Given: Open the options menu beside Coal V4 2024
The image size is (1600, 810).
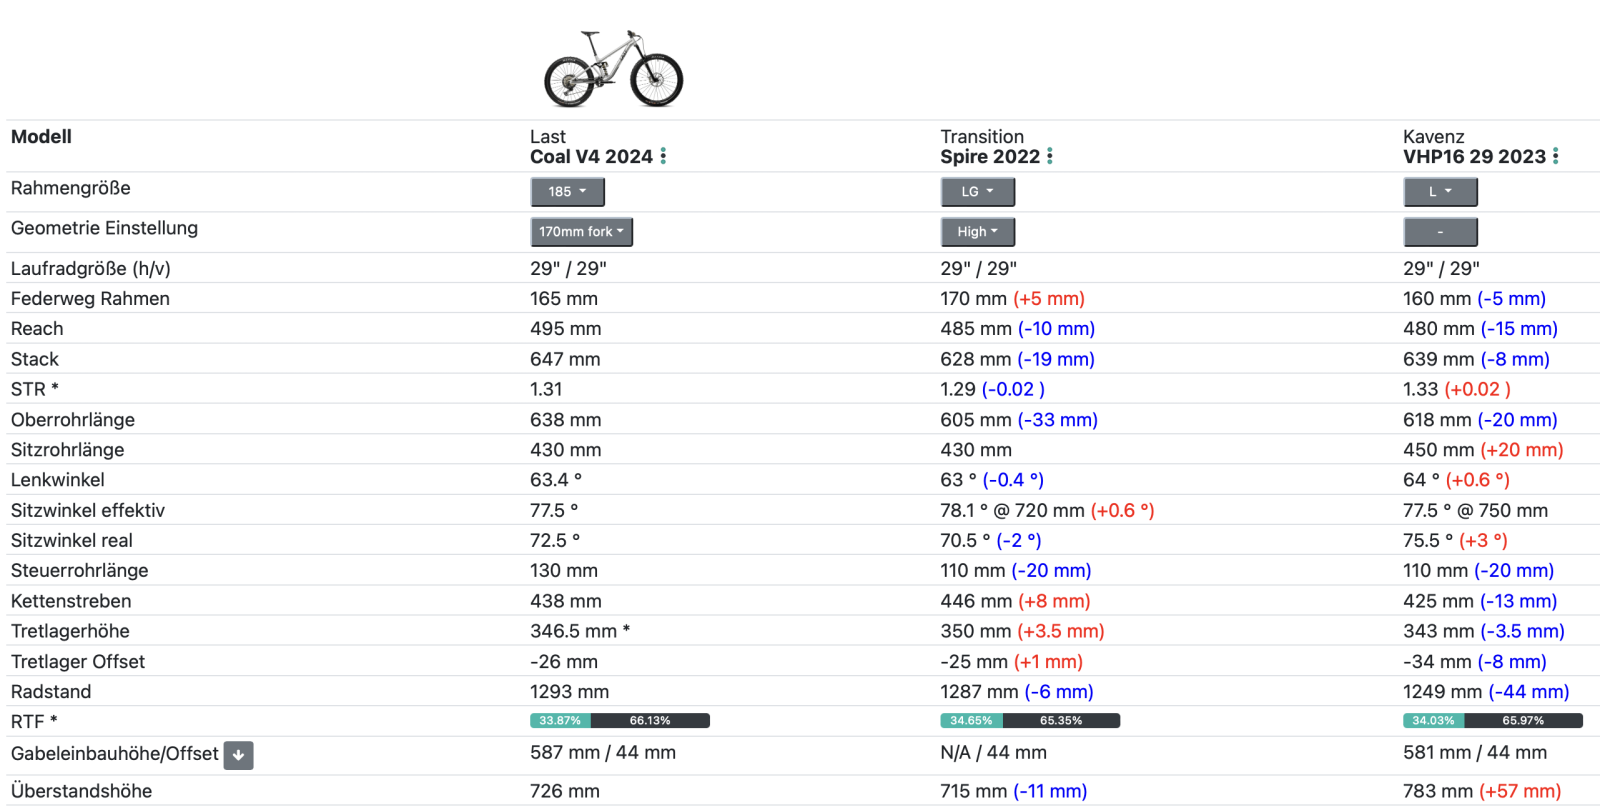Looking at the screenshot, I should tap(663, 157).
